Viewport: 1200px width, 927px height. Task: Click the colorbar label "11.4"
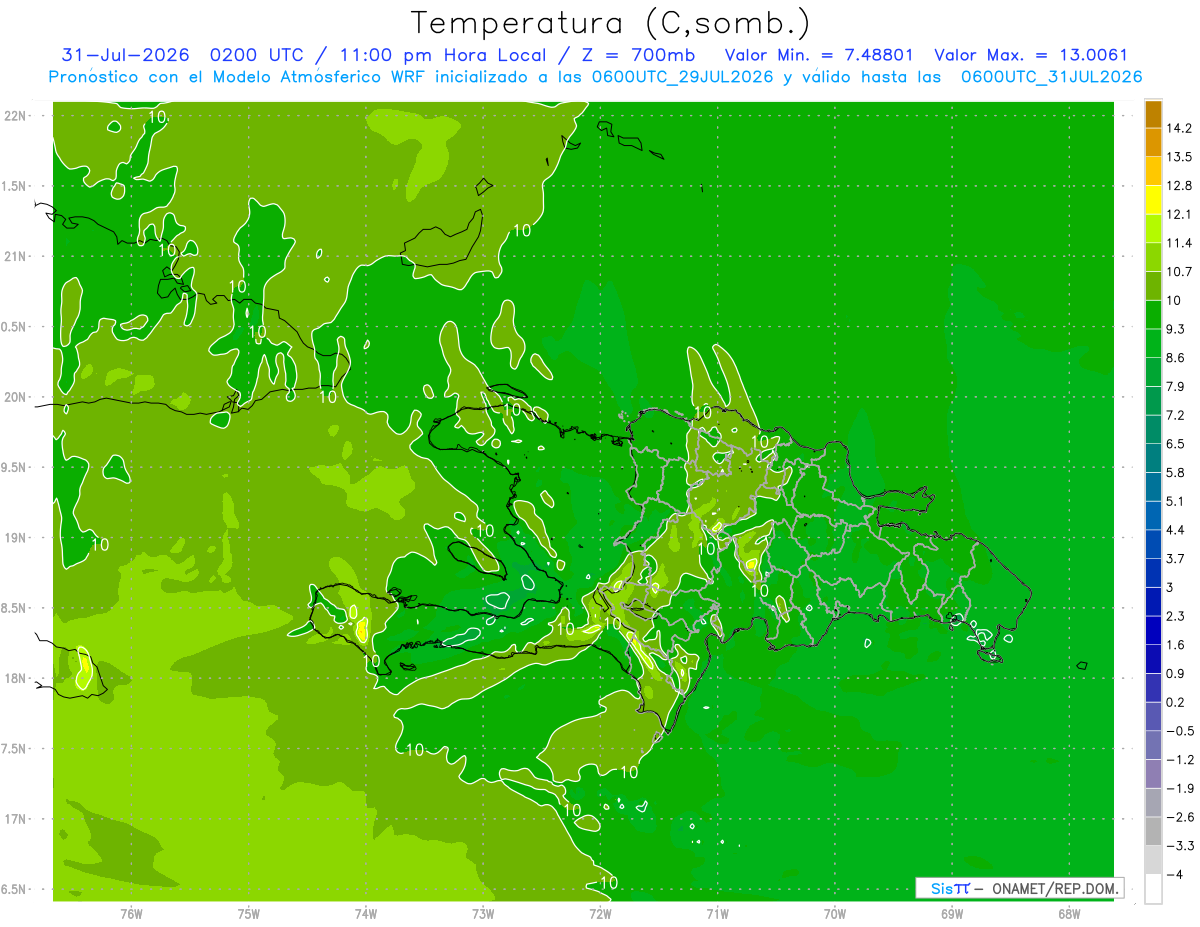tap(1180, 243)
